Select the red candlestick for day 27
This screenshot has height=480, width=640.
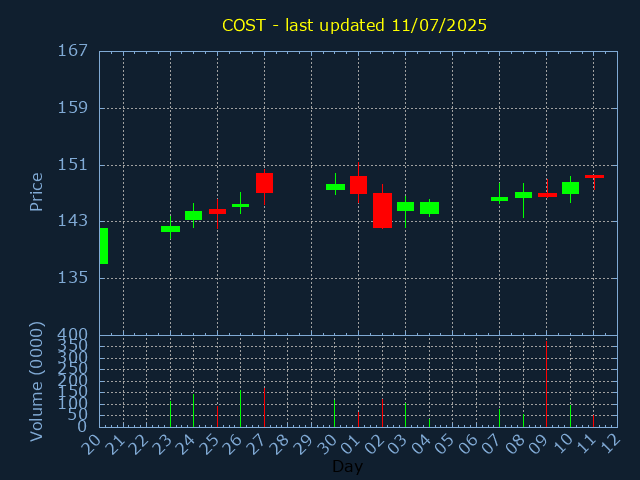point(264,183)
